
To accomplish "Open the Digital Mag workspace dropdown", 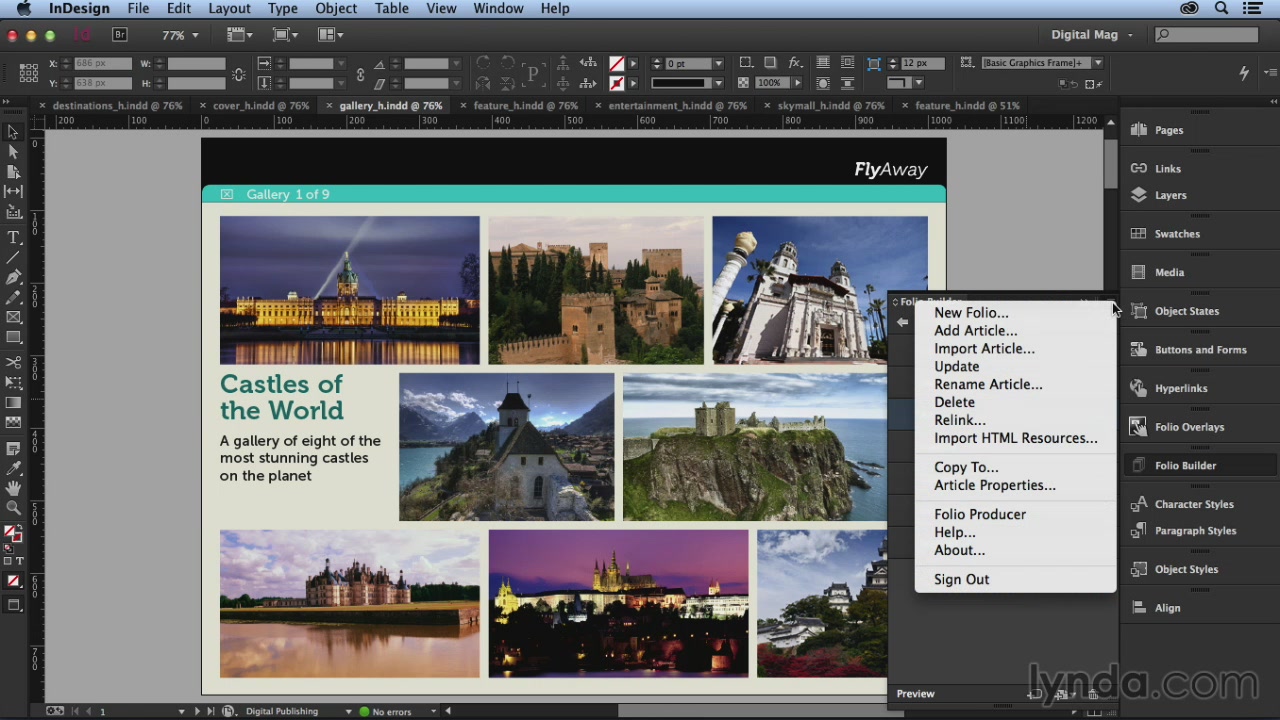I will (1090, 34).
